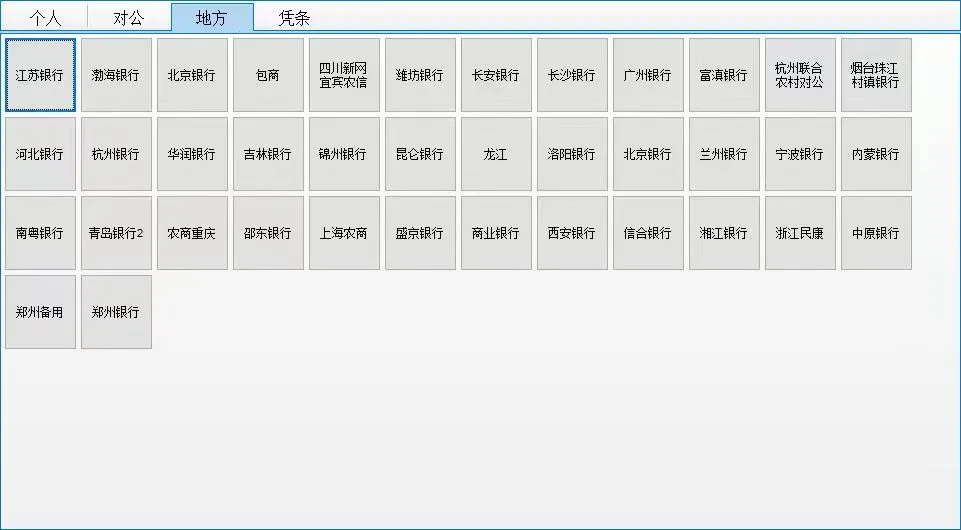The width and height of the screenshot is (961, 530).
Task: Pick the 吉林银行 button
Action: point(268,154)
